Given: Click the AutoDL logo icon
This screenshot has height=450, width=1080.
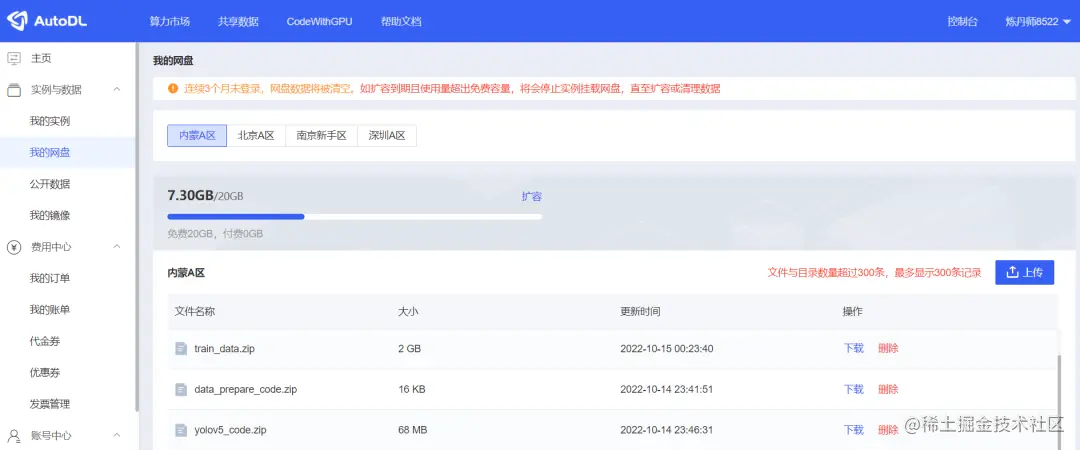Looking at the screenshot, I should [x=17, y=21].
